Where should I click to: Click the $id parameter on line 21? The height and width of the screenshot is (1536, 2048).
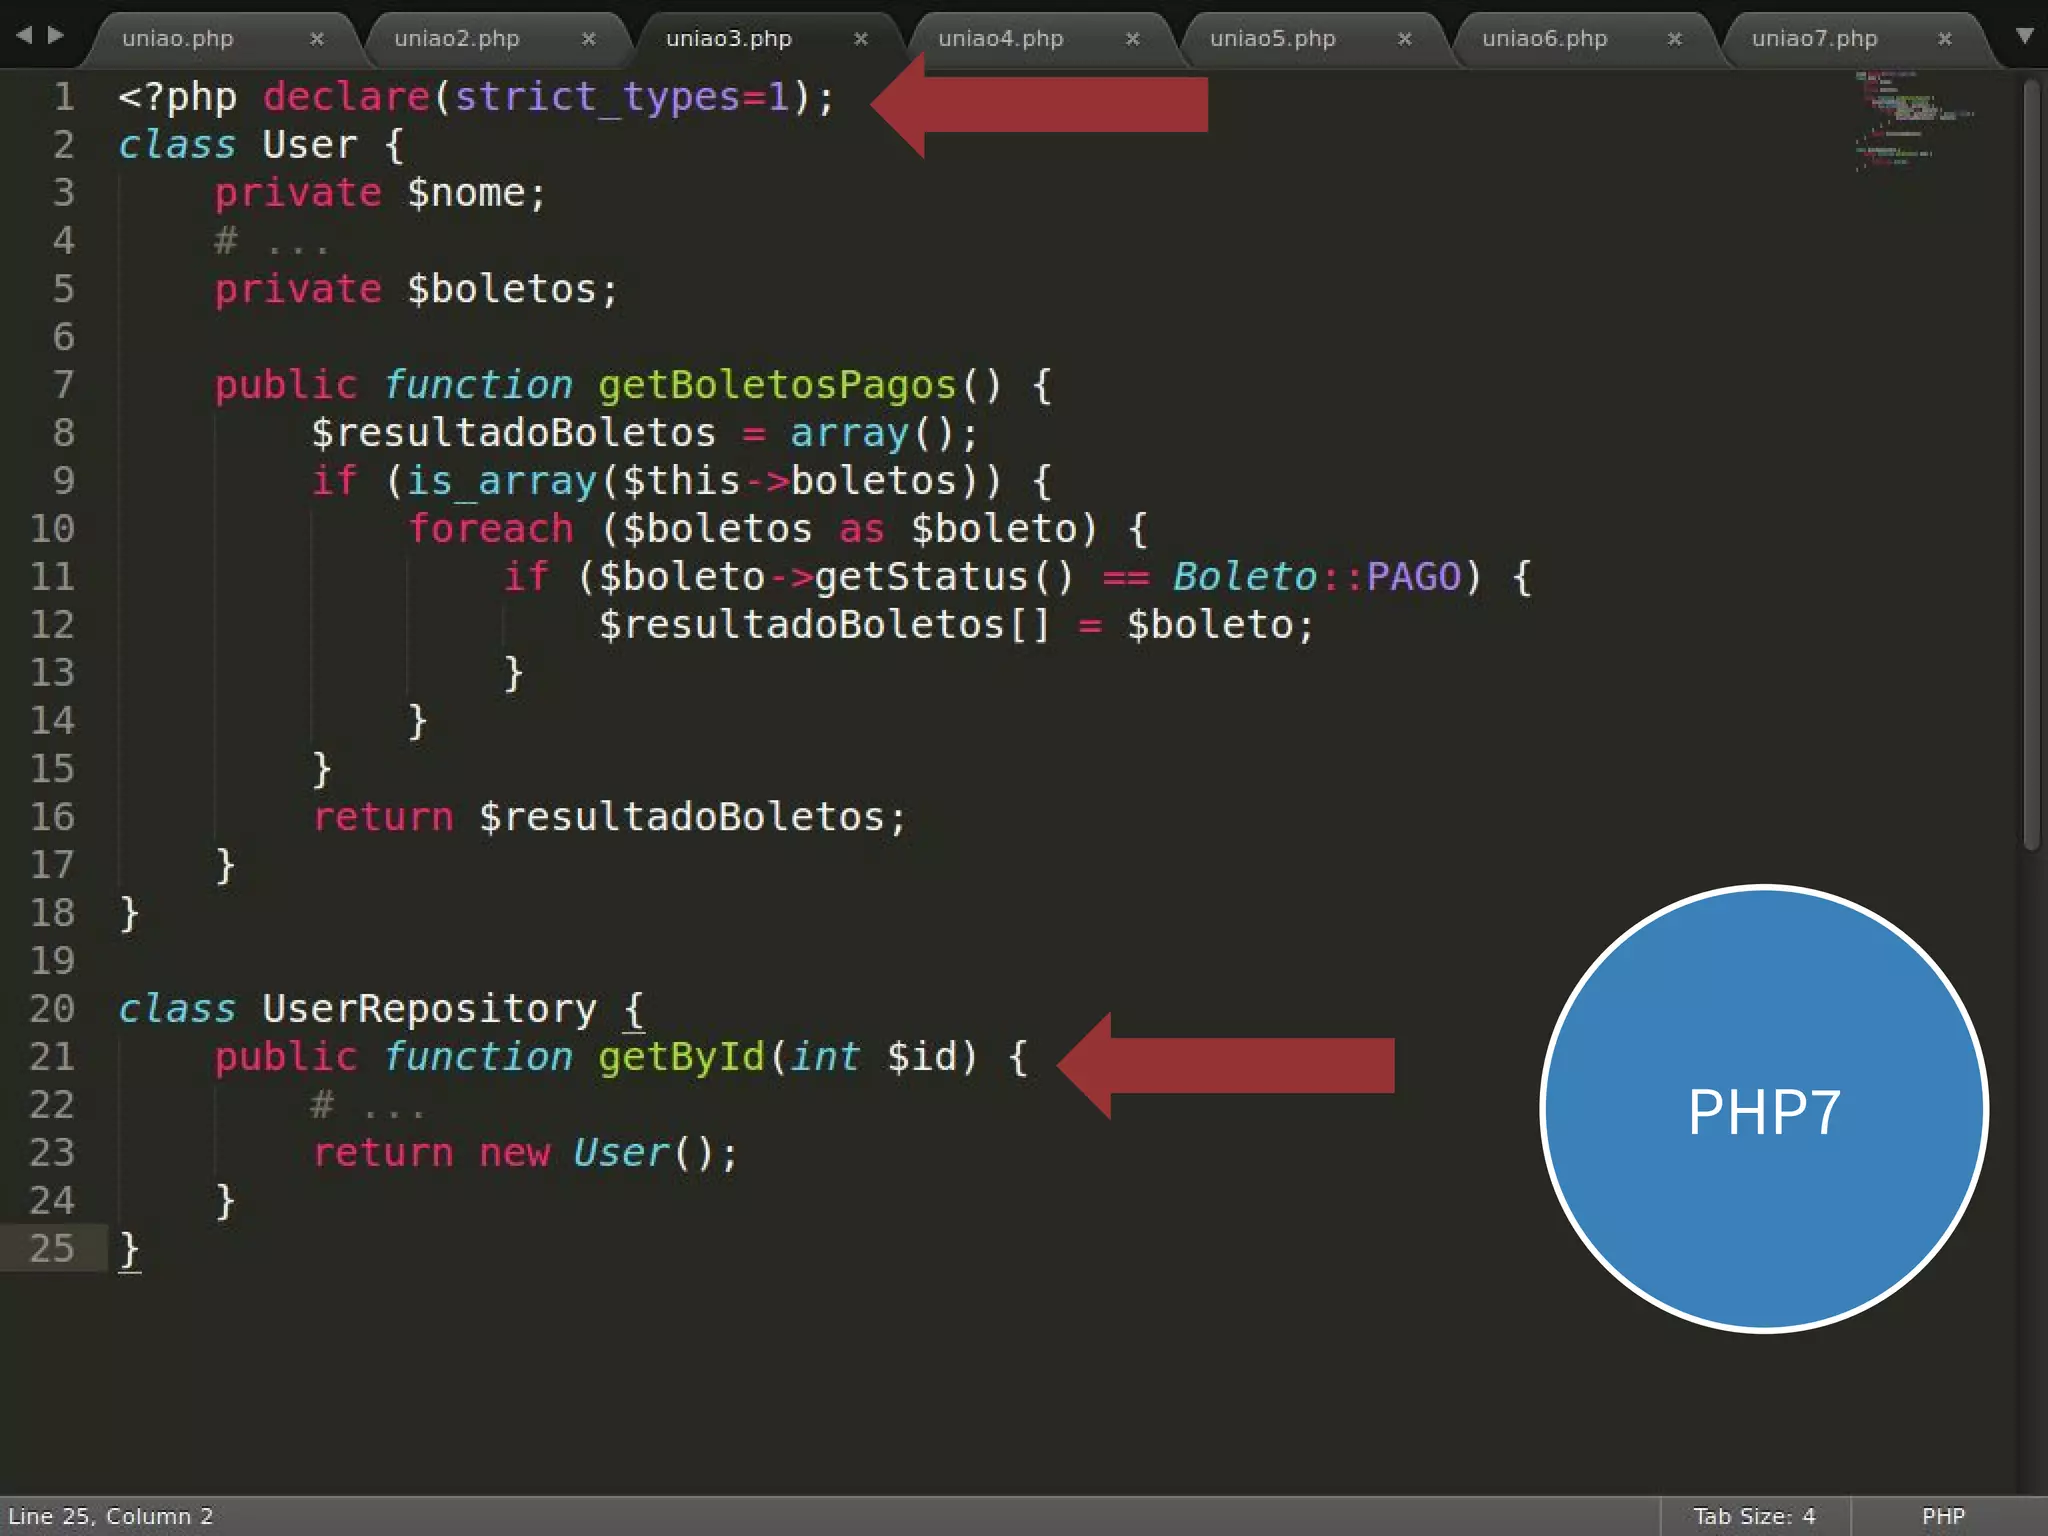pos(921,1057)
